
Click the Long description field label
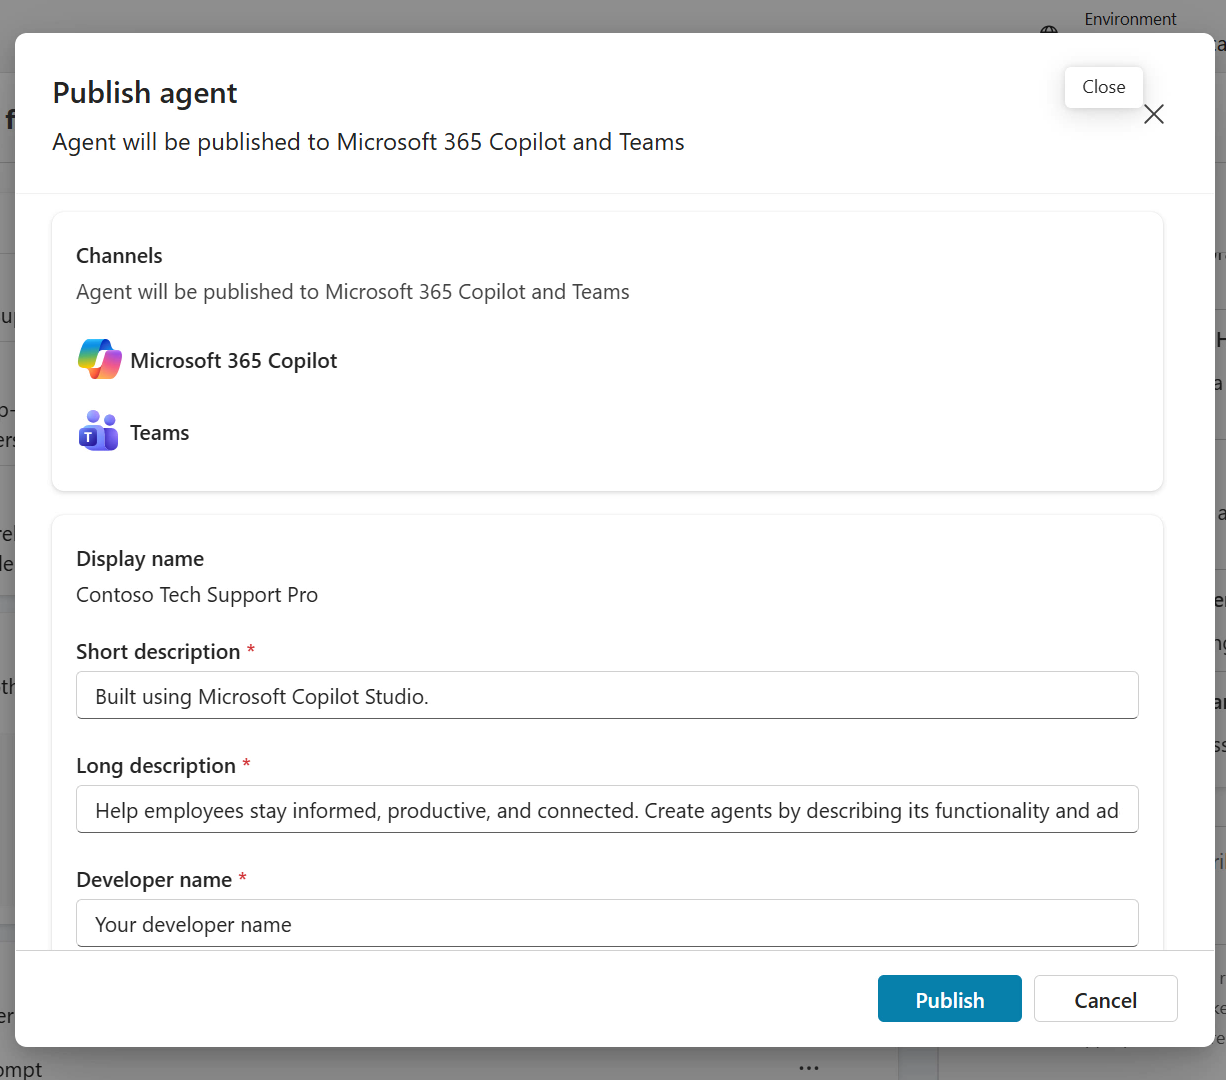point(156,766)
